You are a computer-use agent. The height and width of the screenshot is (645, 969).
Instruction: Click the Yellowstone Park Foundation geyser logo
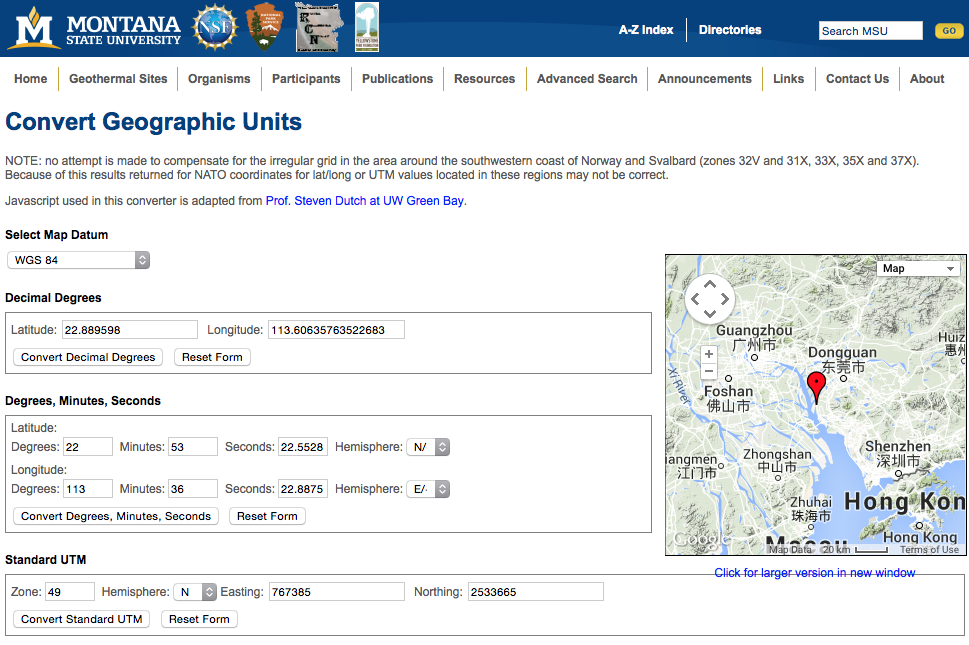[367, 27]
